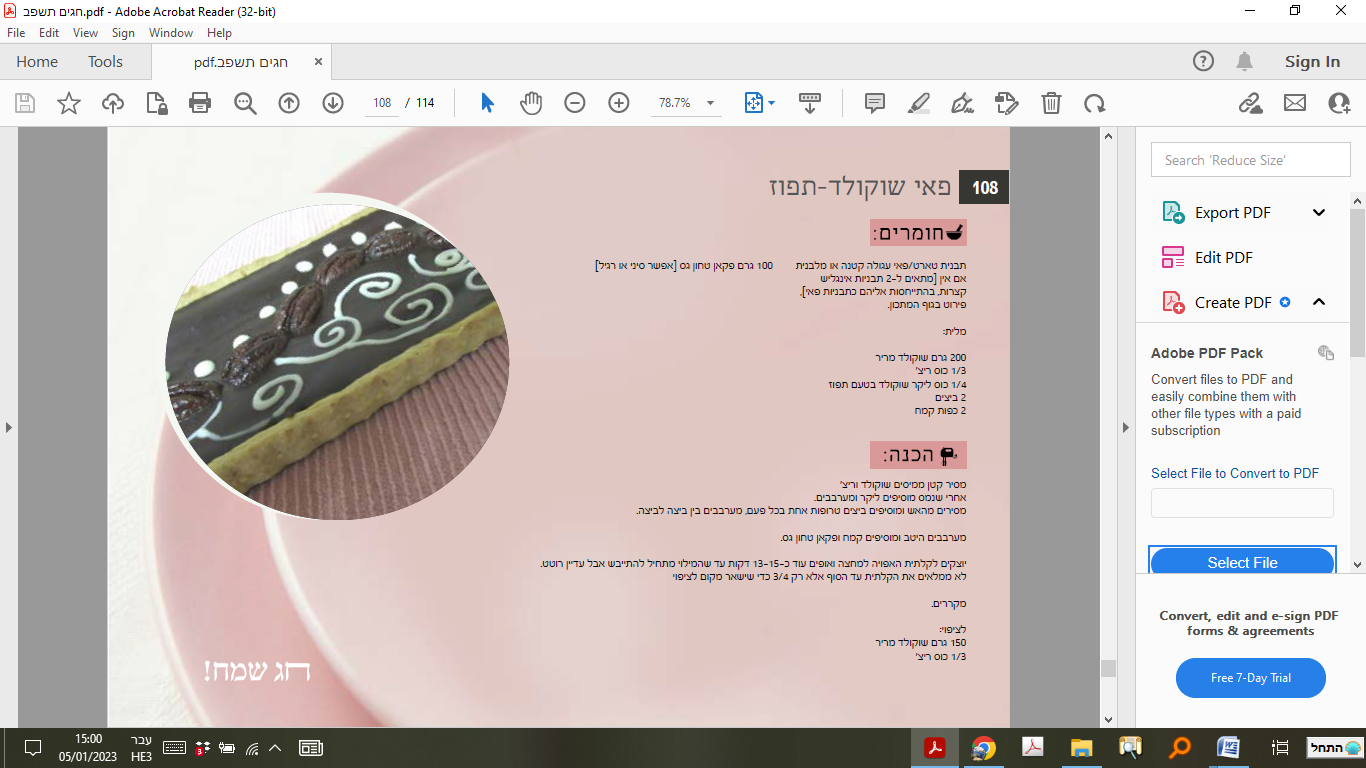Click the tools pane scrollbar thumb
Screen dimensions: 1366x768
coord(1358,282)
